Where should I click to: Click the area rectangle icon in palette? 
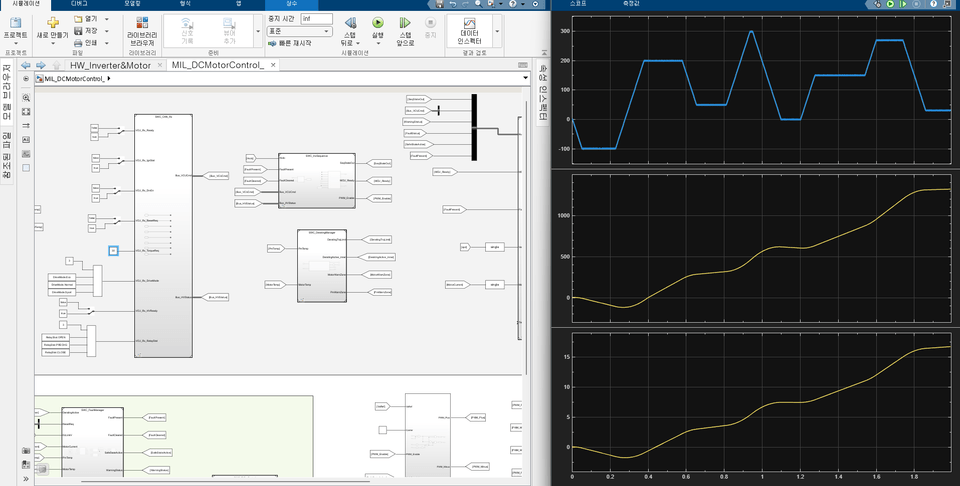[x=26, y=168]
